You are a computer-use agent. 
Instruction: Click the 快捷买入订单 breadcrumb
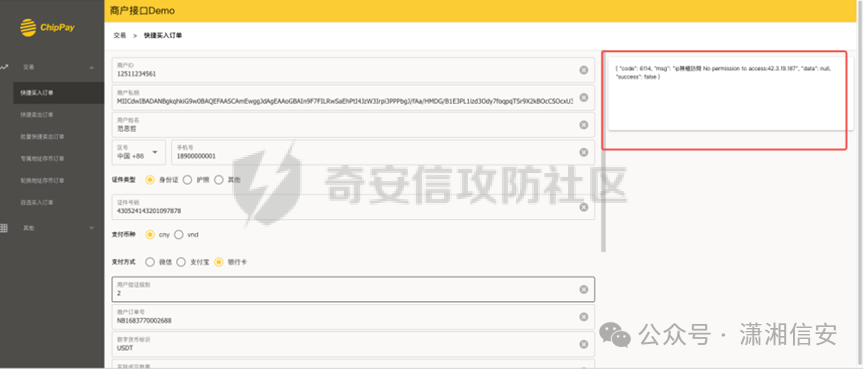click(163, 35)
